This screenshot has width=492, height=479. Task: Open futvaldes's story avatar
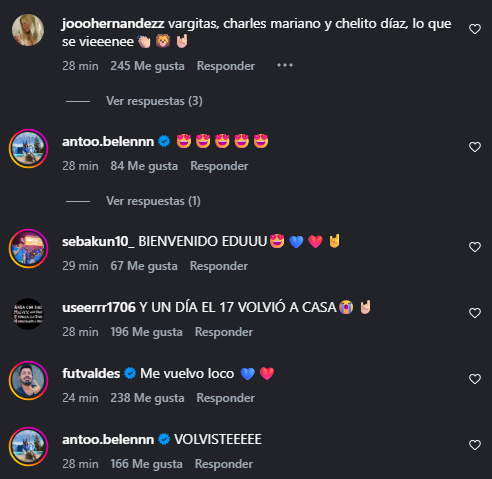(28, 380)
